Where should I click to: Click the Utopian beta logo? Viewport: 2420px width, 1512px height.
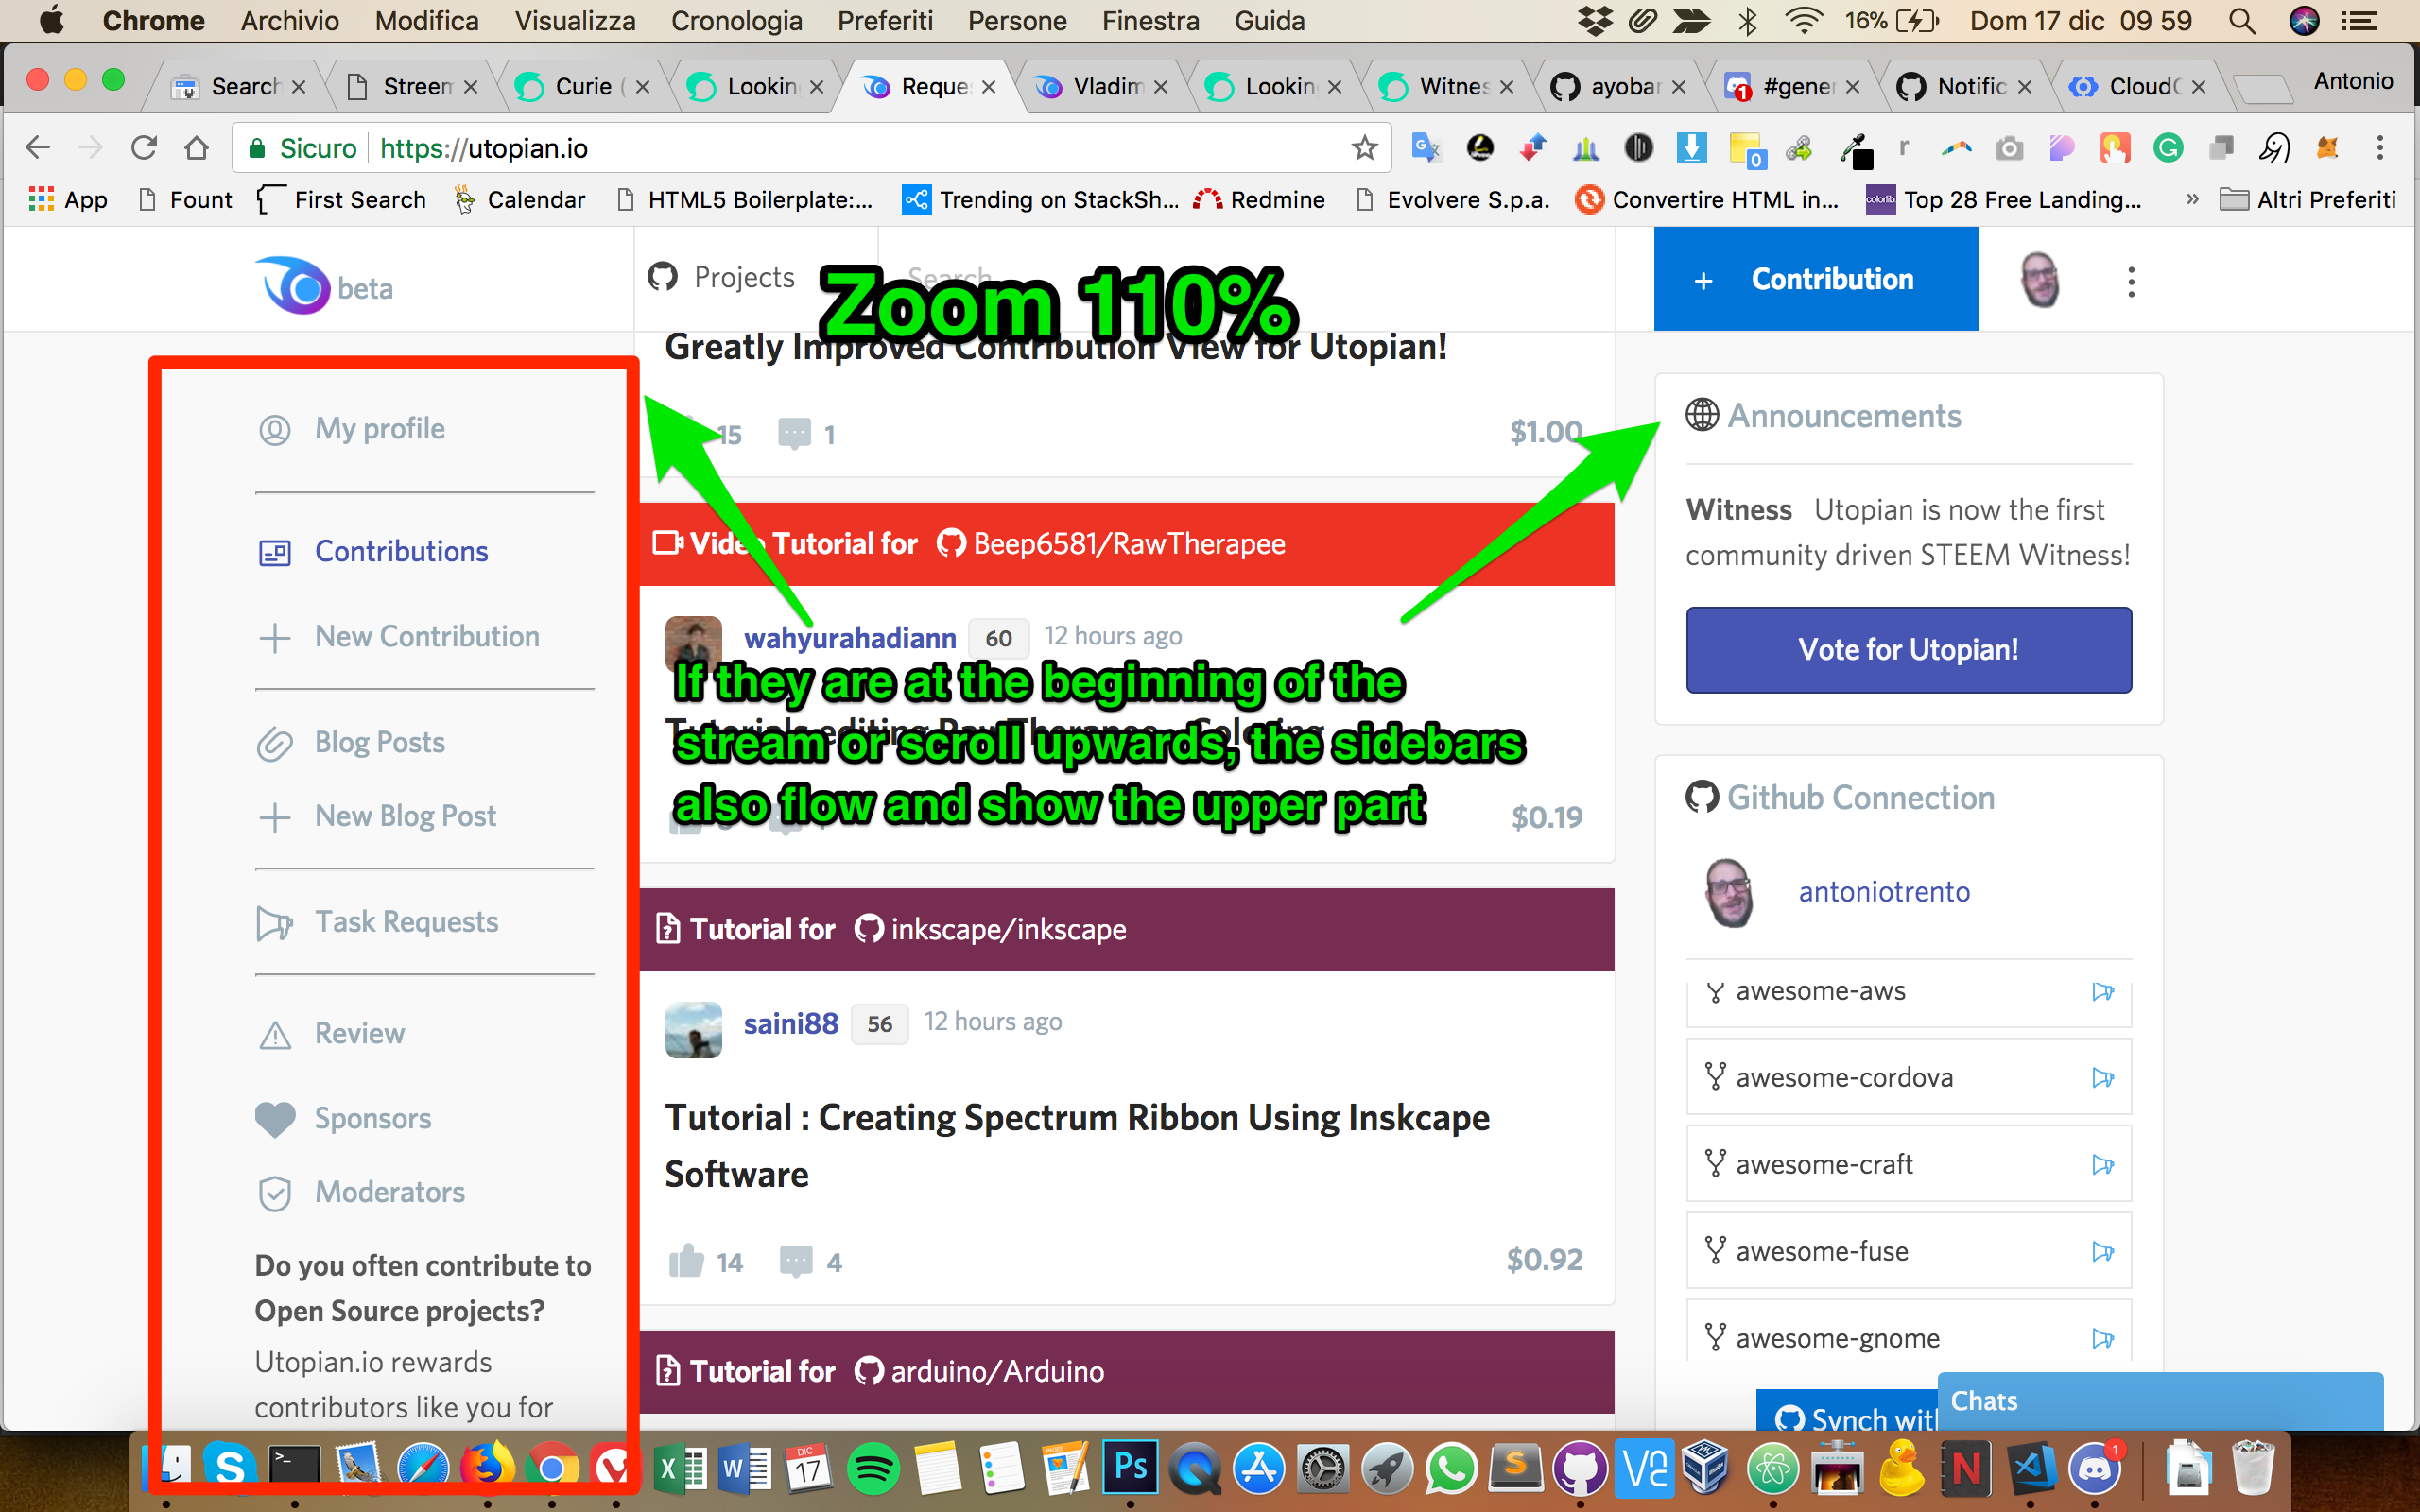pyautogui.click(x=323, y=286)
